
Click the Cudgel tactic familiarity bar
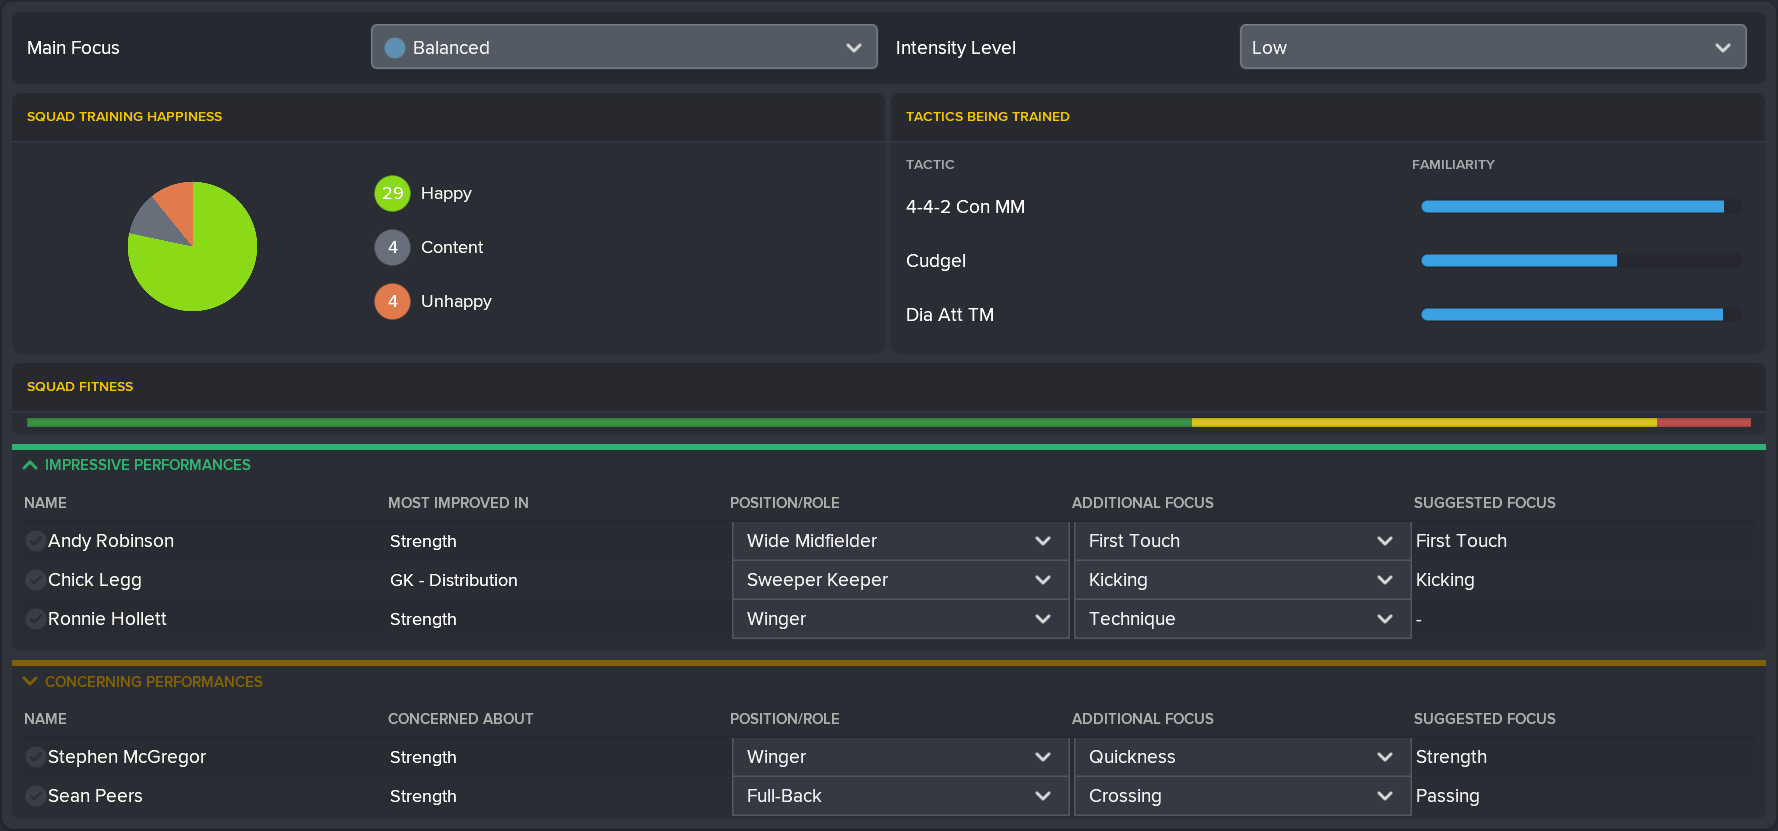point(1580,261)
